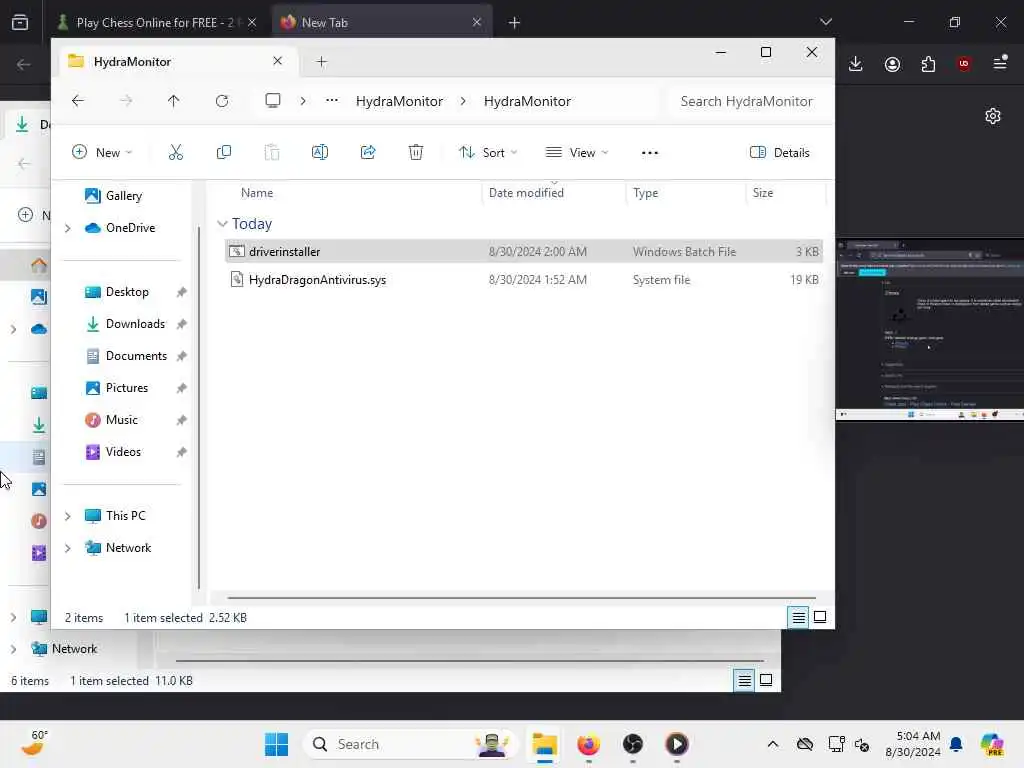Go up one folder level
1024x768 pixels.
tap(173, 101)
